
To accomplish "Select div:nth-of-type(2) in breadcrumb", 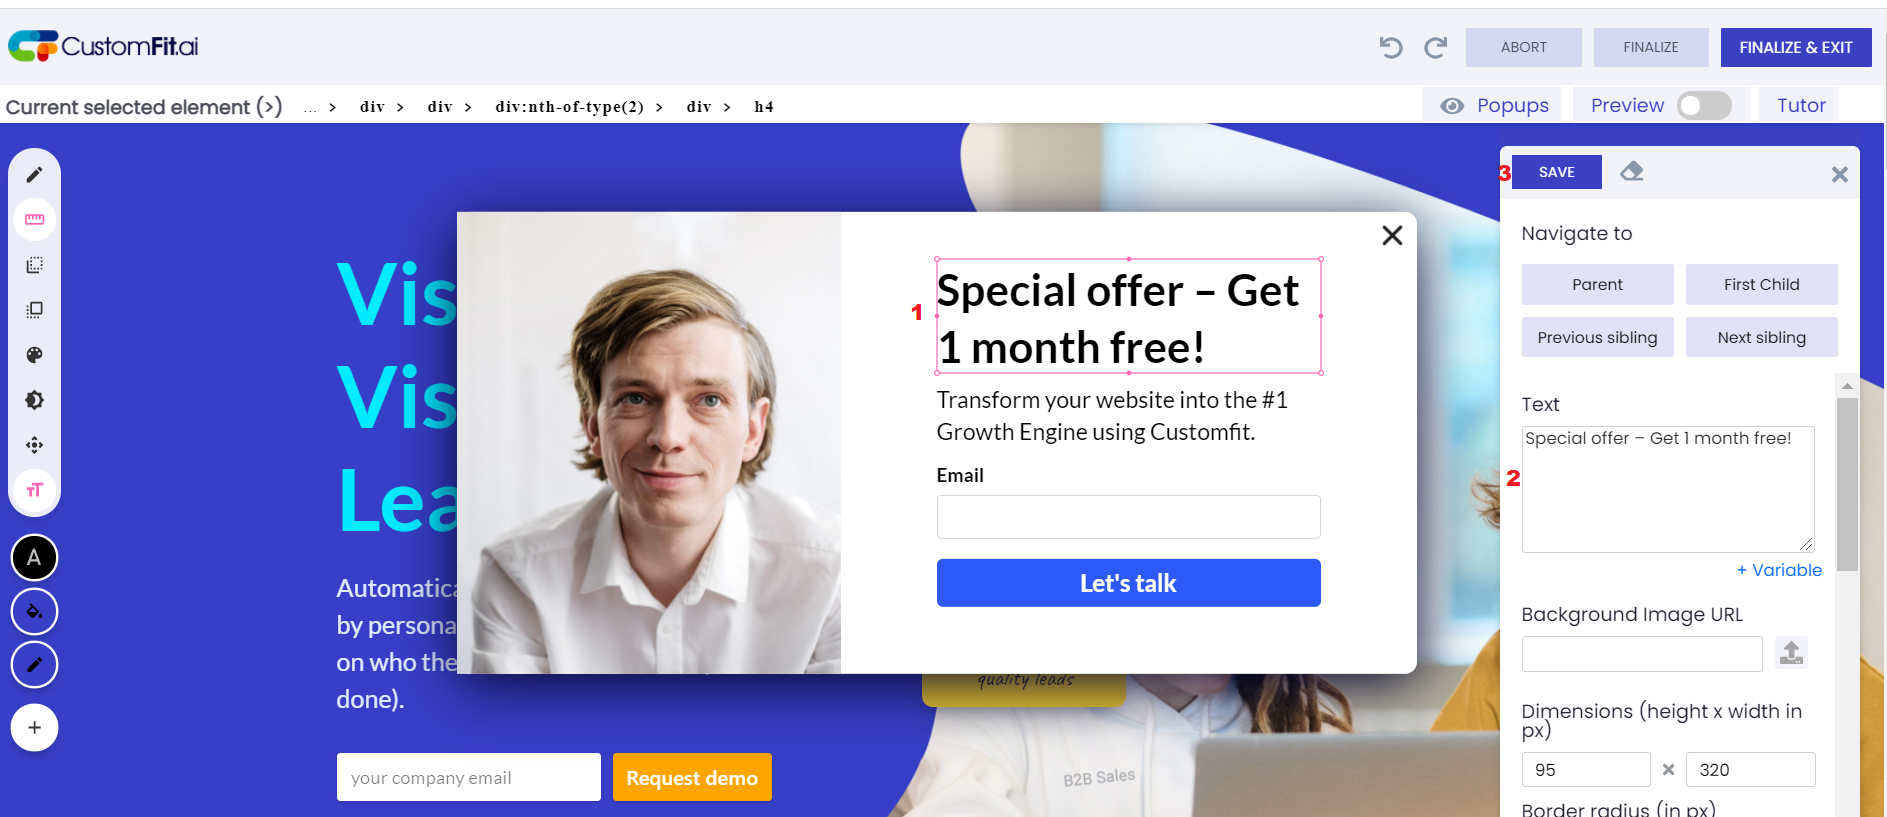I will point(569,107).
